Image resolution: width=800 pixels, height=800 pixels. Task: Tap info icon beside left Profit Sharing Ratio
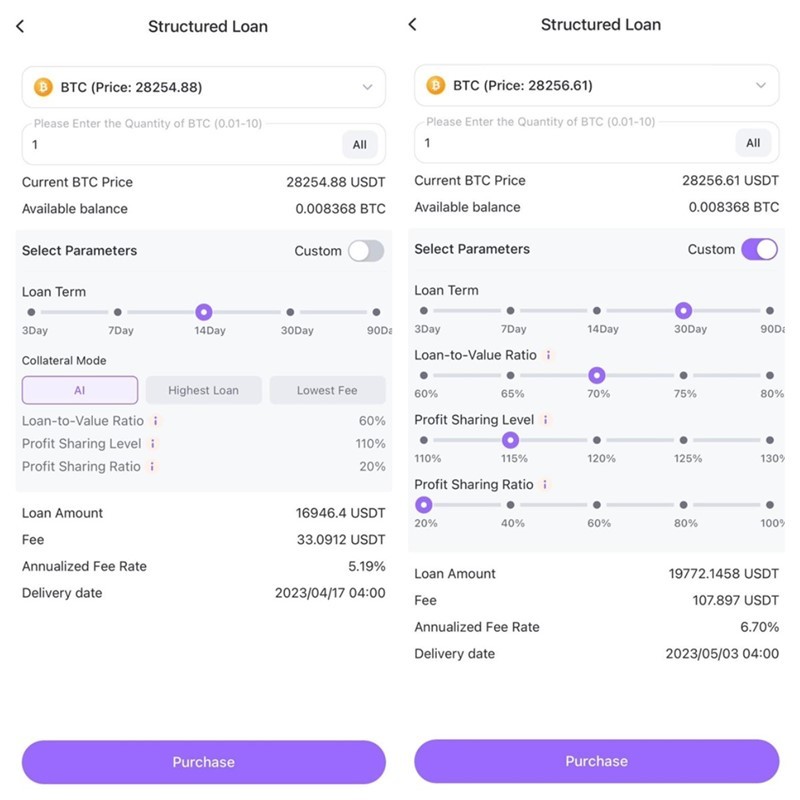(x=152, y=466)
